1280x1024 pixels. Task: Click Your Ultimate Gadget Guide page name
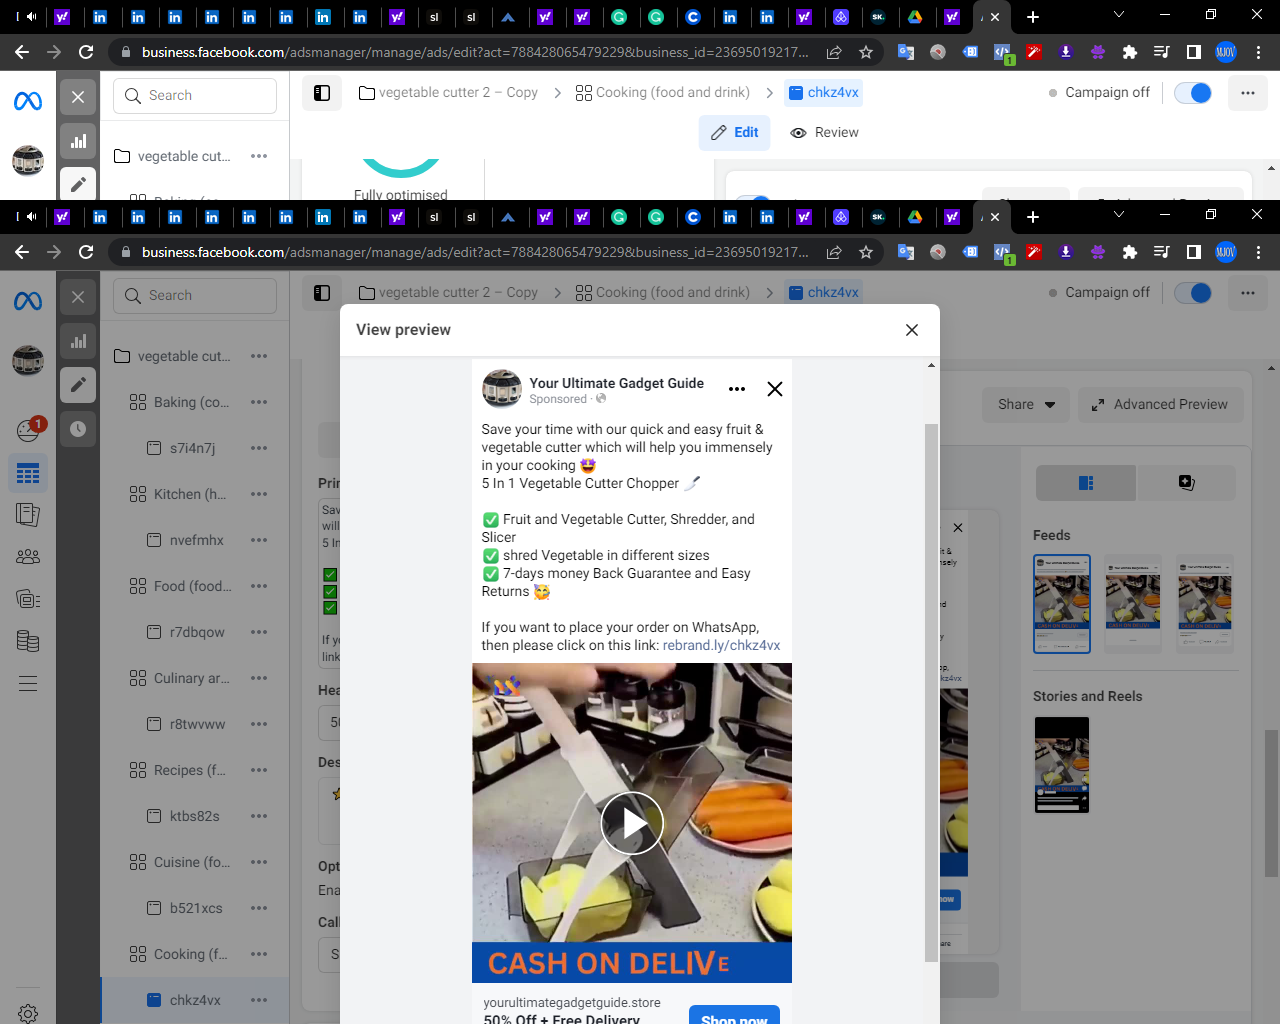(x=616, y=383)
